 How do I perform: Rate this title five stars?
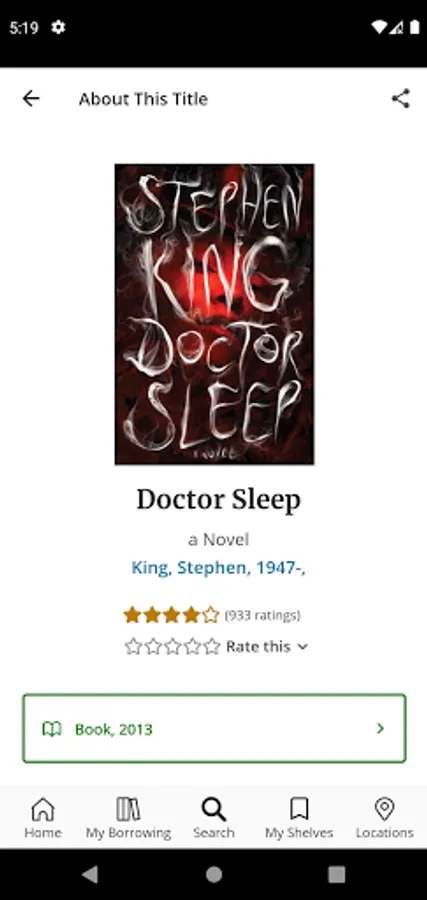point(212,647)
